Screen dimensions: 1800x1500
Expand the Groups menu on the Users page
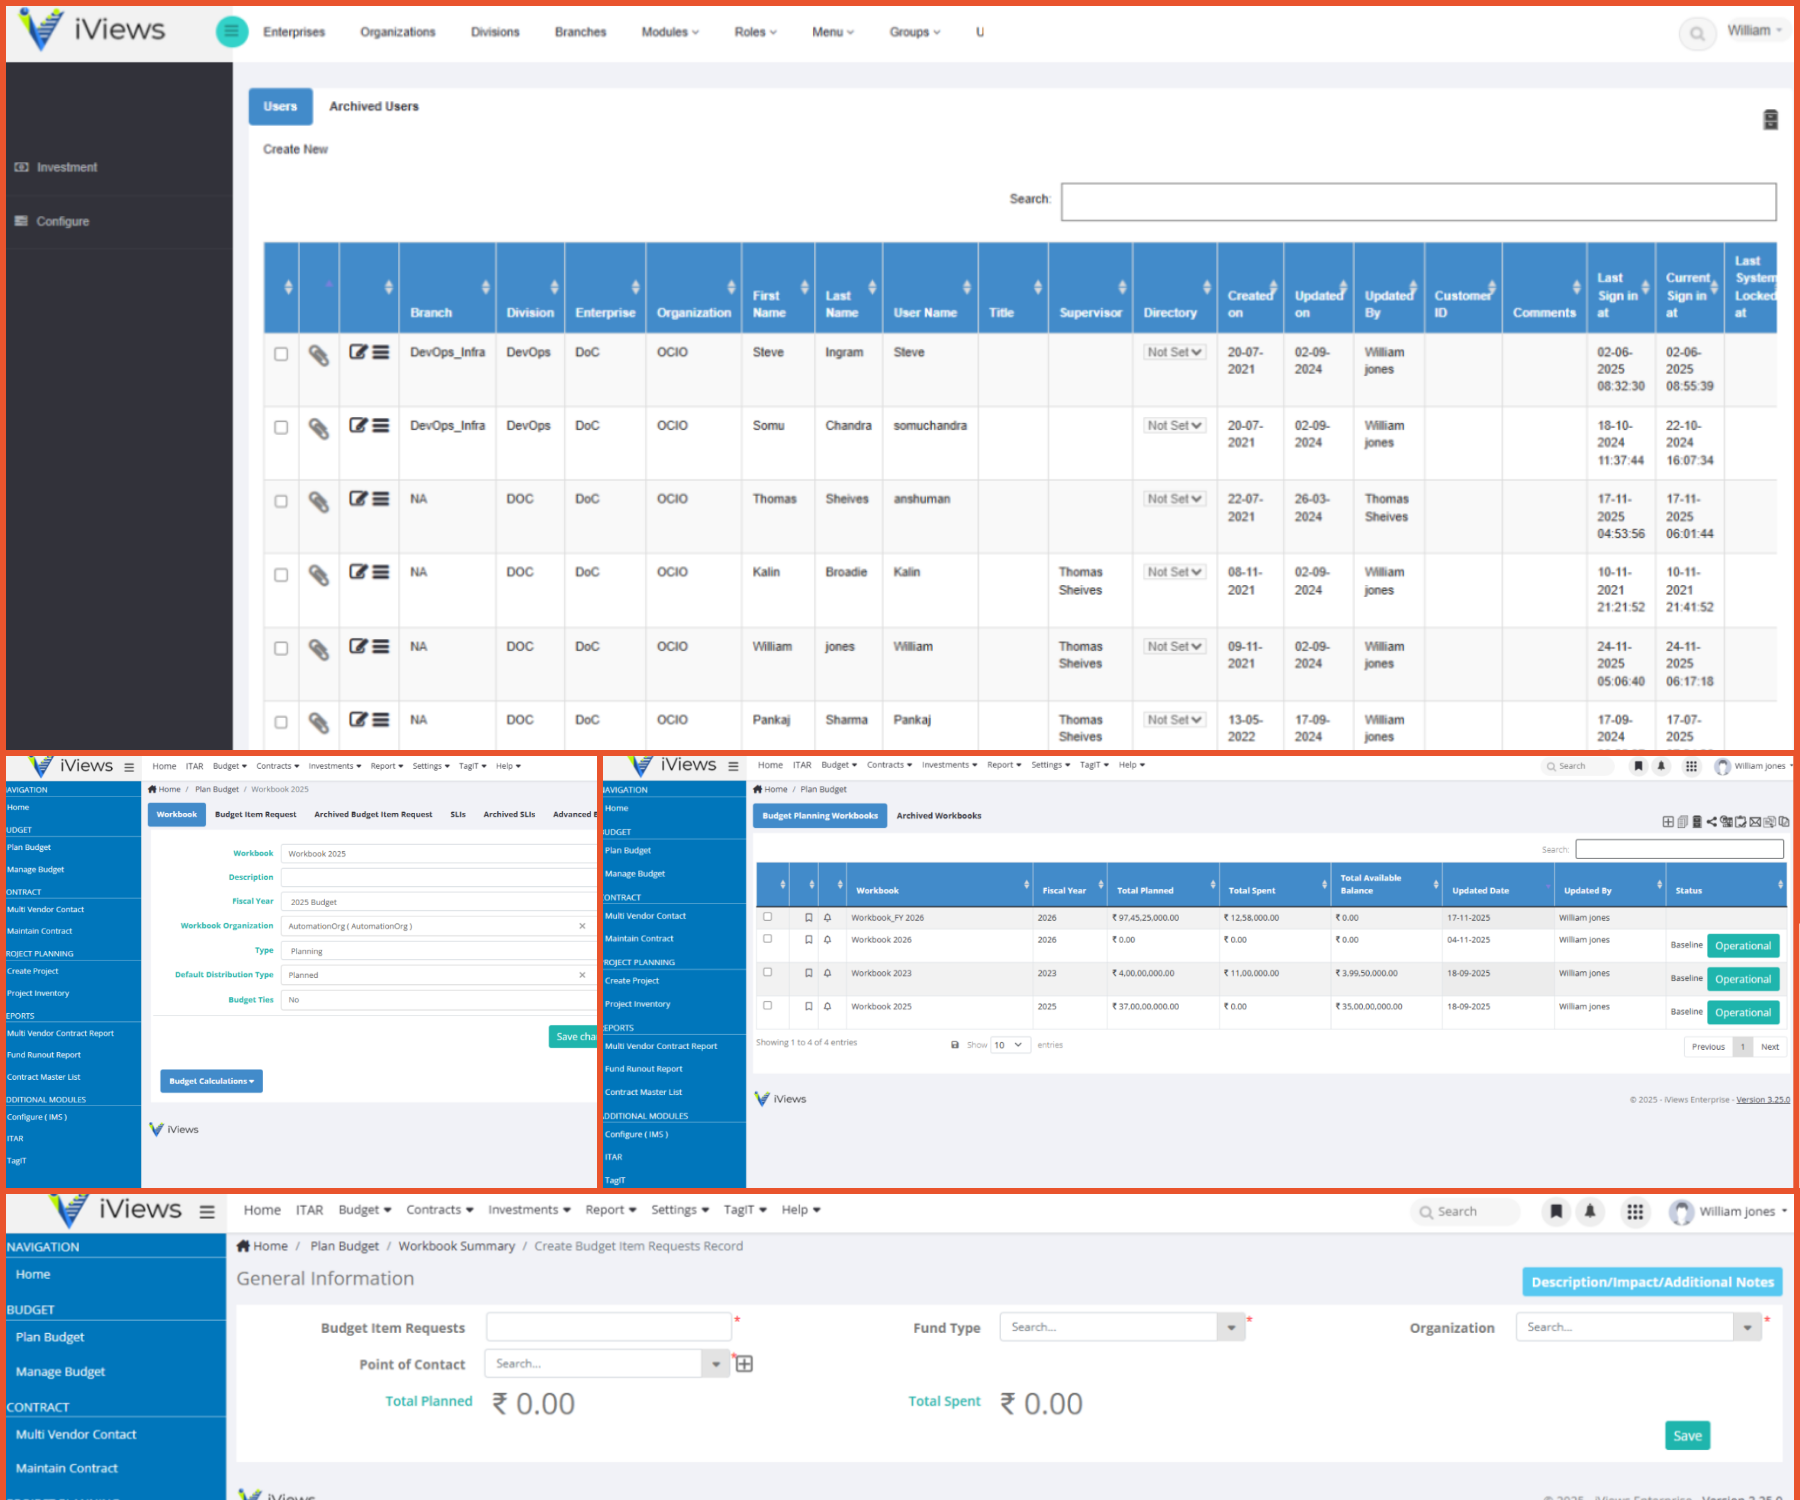915,32
